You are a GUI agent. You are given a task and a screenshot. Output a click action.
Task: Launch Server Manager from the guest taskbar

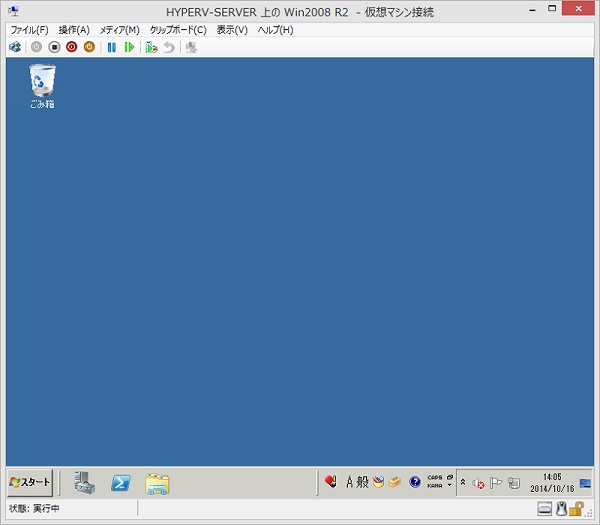[x=84, y=483]
